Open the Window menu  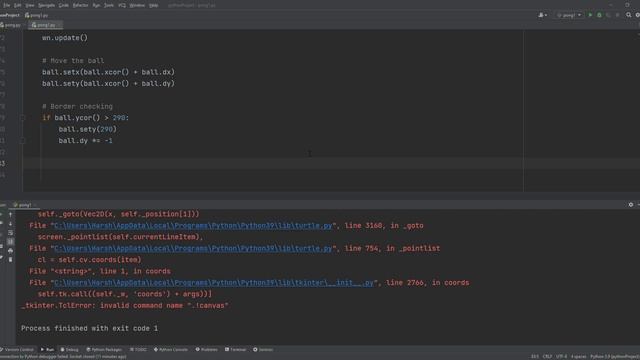pyautogui.click(x=137, y=5)
